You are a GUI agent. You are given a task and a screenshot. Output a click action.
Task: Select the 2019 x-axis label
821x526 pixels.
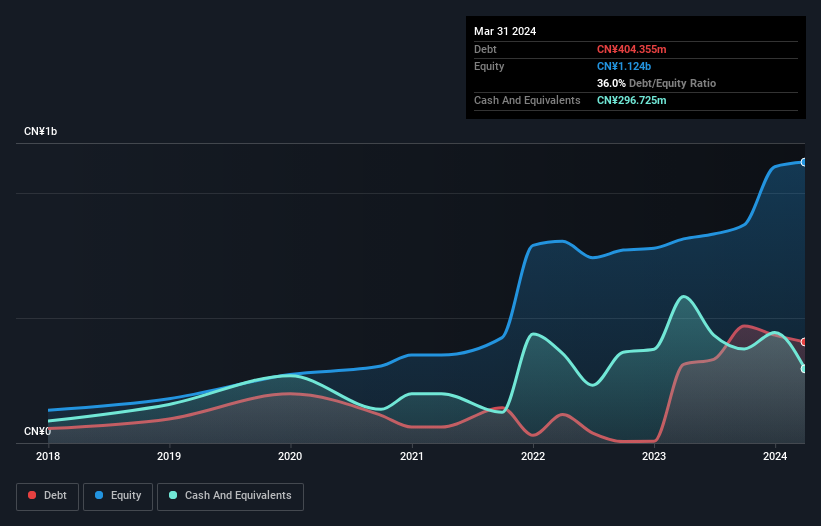click(169, 456)
